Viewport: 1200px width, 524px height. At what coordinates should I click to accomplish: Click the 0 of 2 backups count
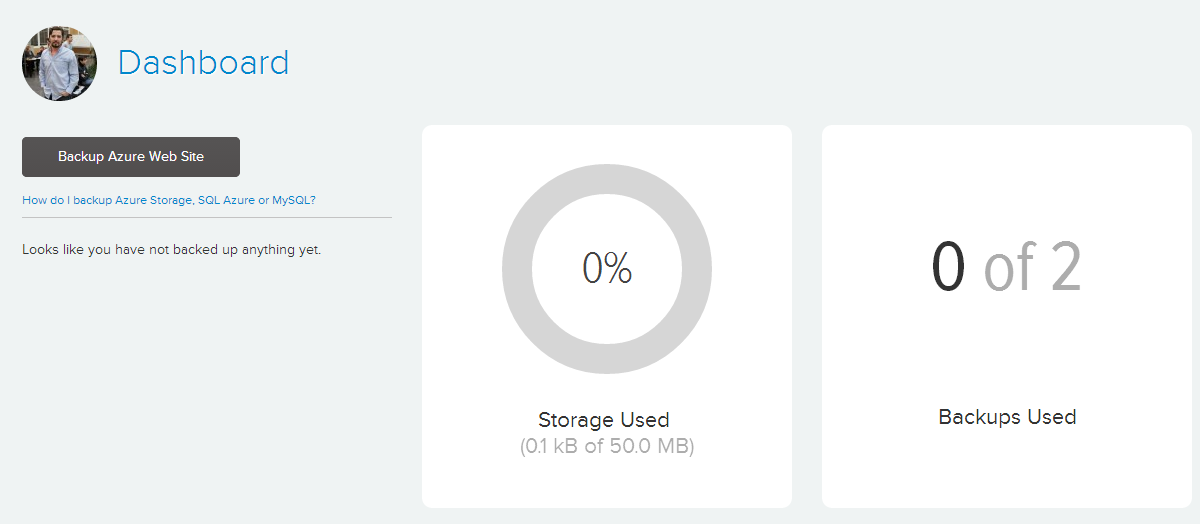pyautogui.click(x=1007, y=268)
